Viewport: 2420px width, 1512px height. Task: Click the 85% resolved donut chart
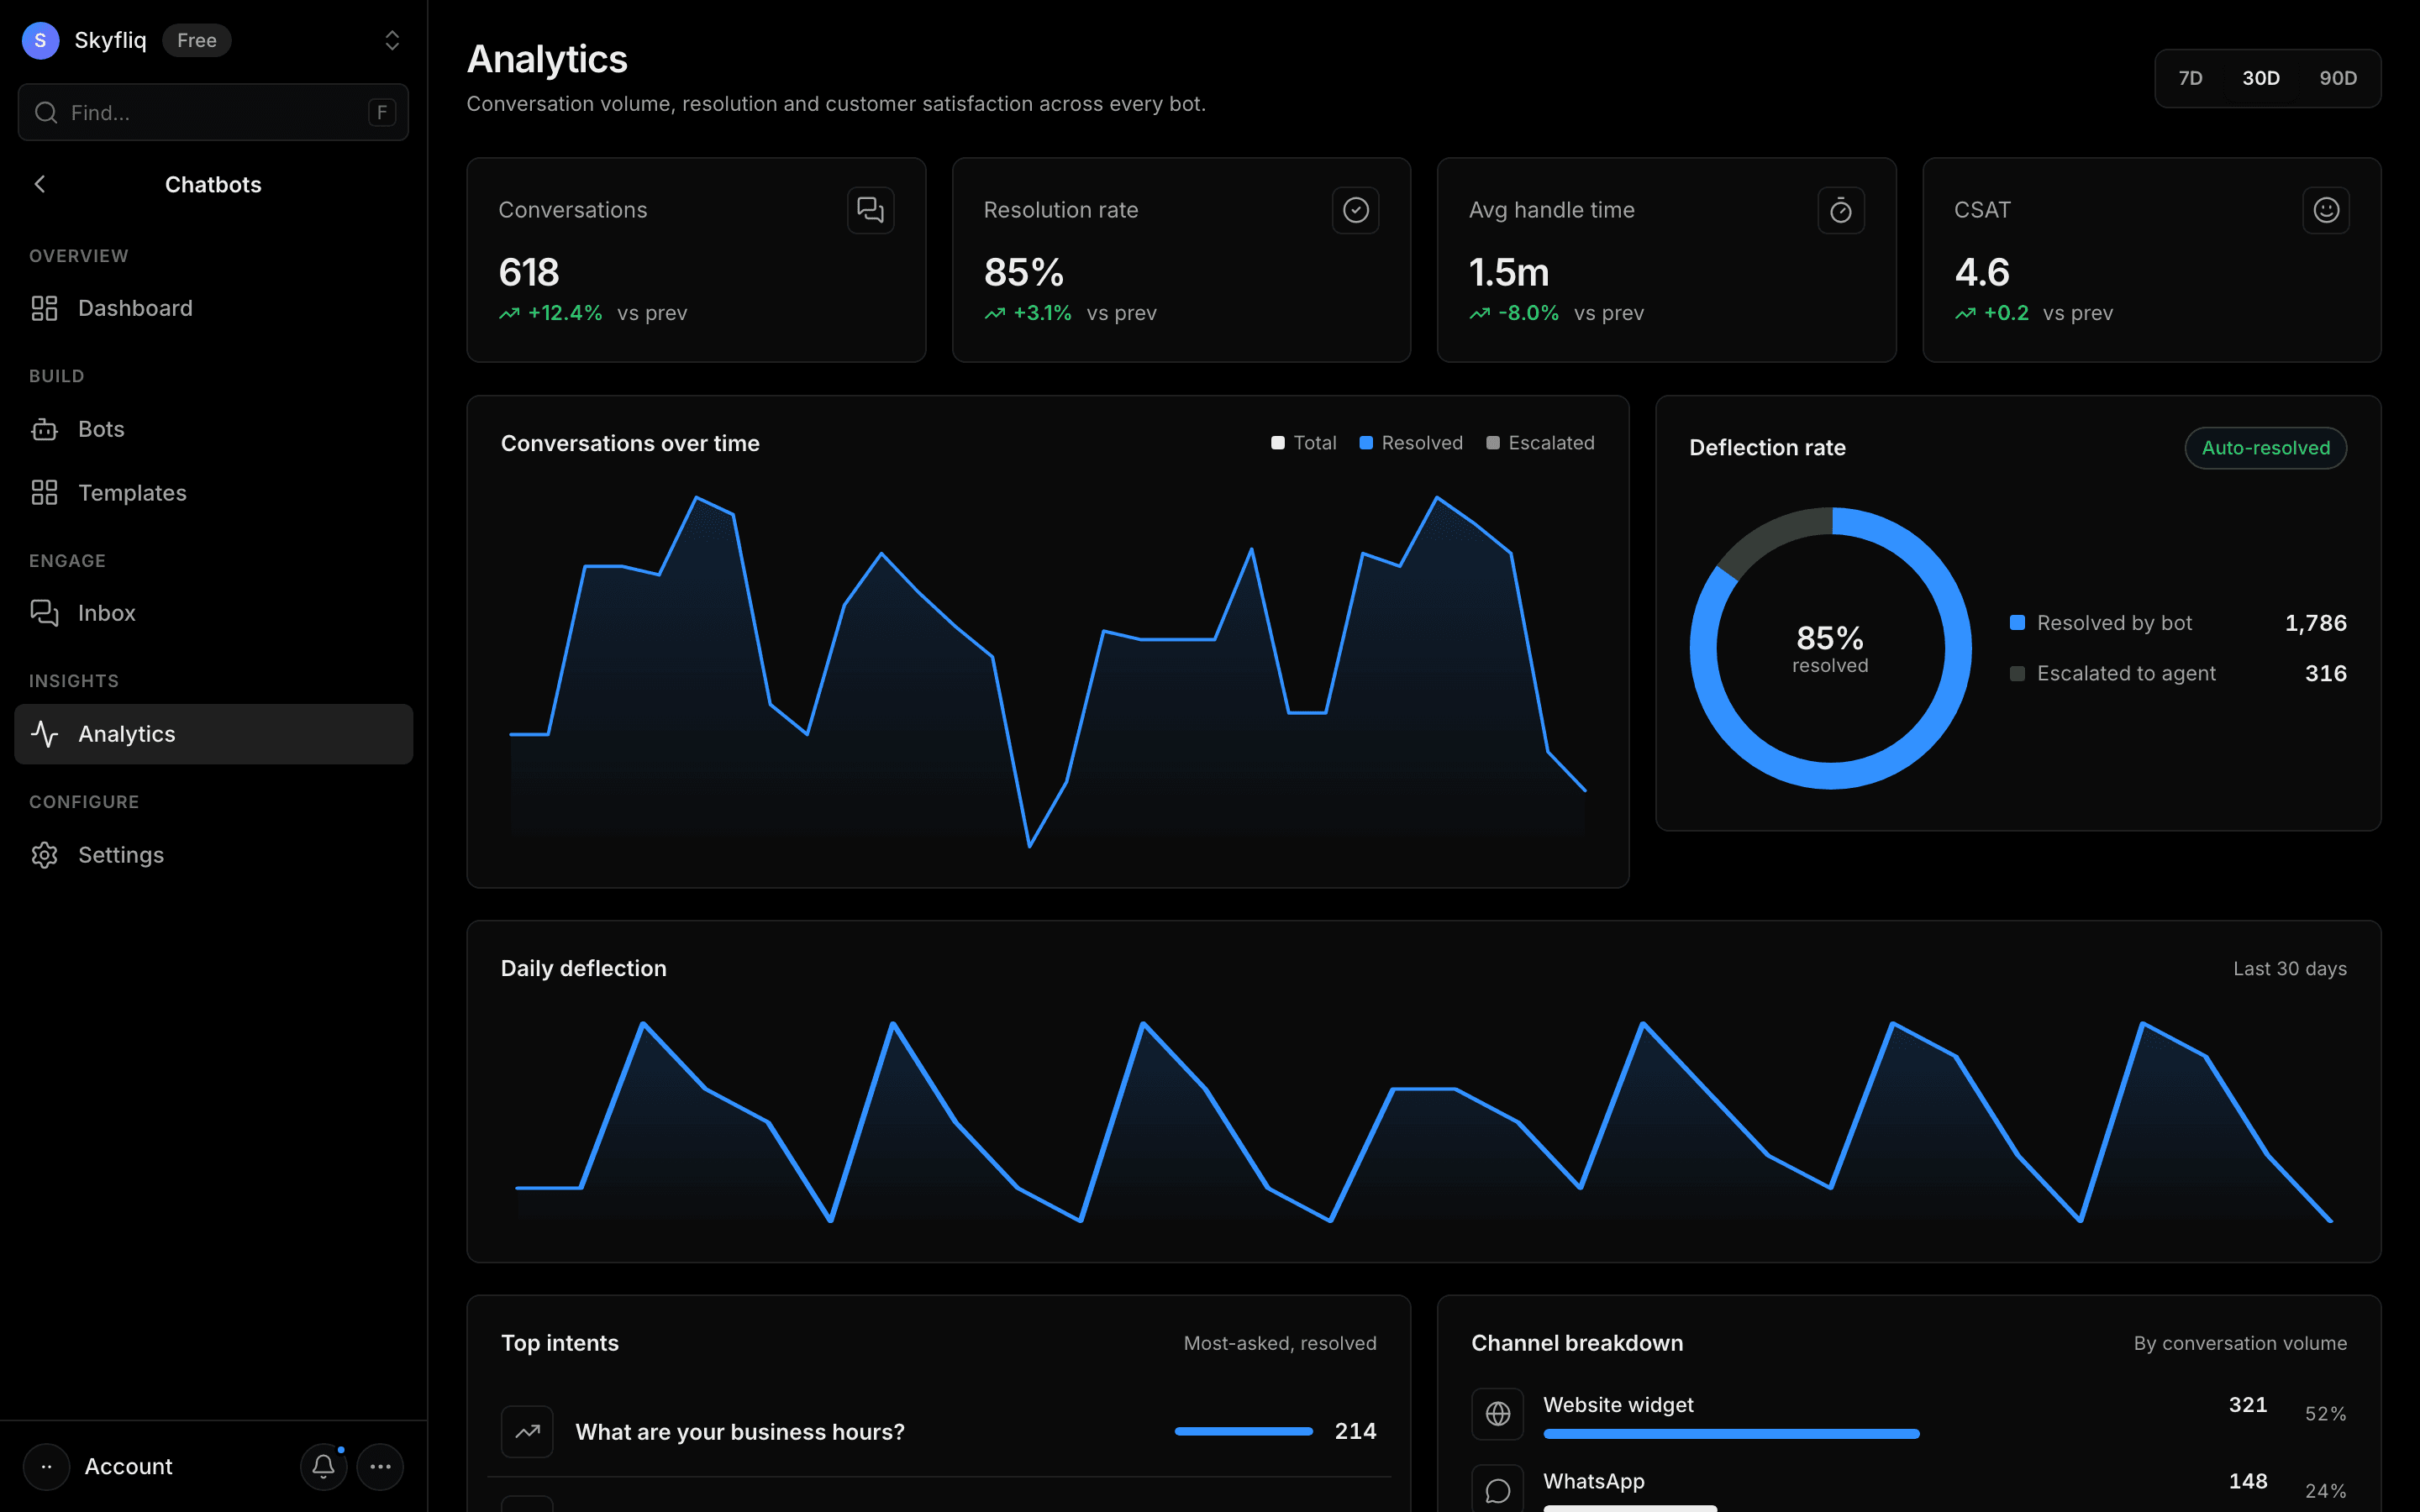click(x=1830, y=648)
